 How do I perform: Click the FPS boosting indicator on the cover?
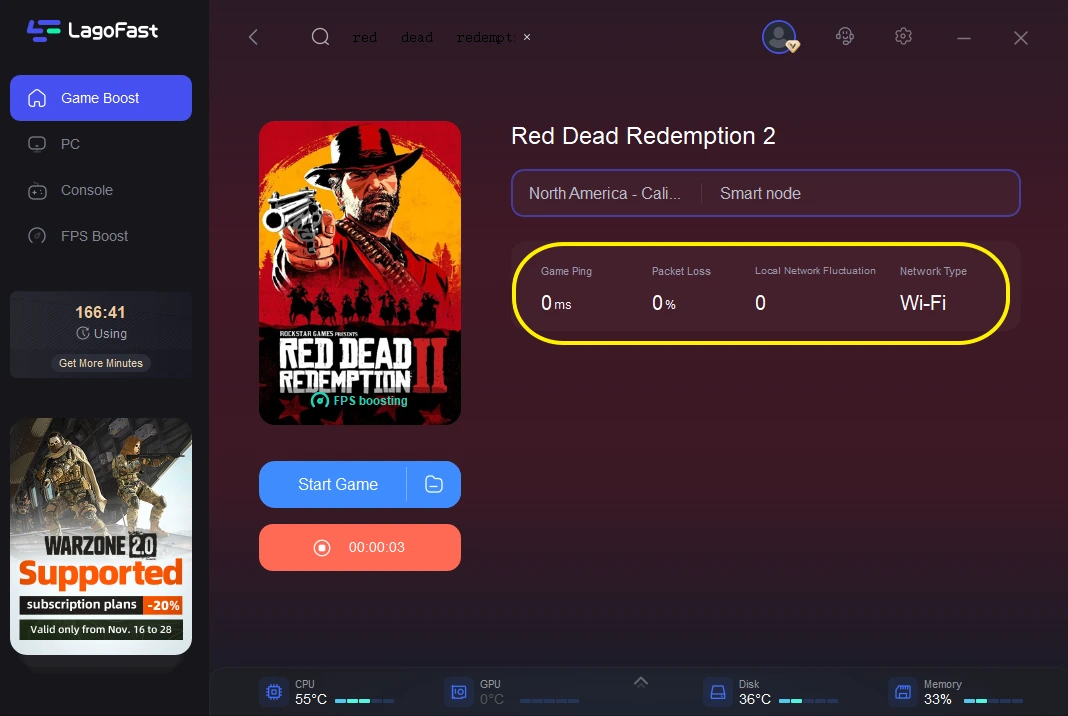(359, 401)
